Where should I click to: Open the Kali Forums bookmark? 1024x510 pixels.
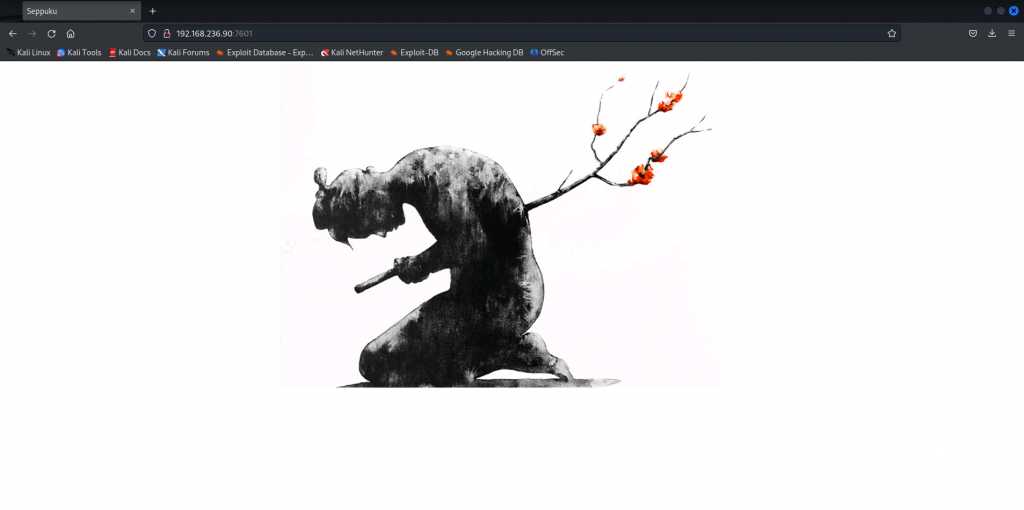coord(183,52)
